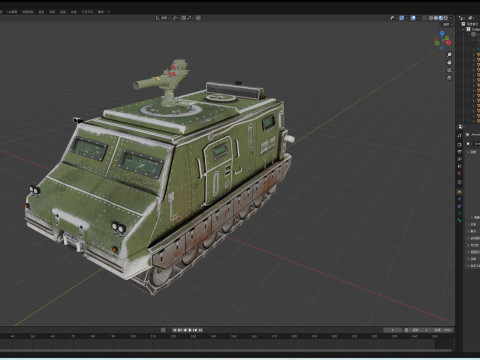Click the current frame number field
Screen dimensions: 480x360
[392, 330]
